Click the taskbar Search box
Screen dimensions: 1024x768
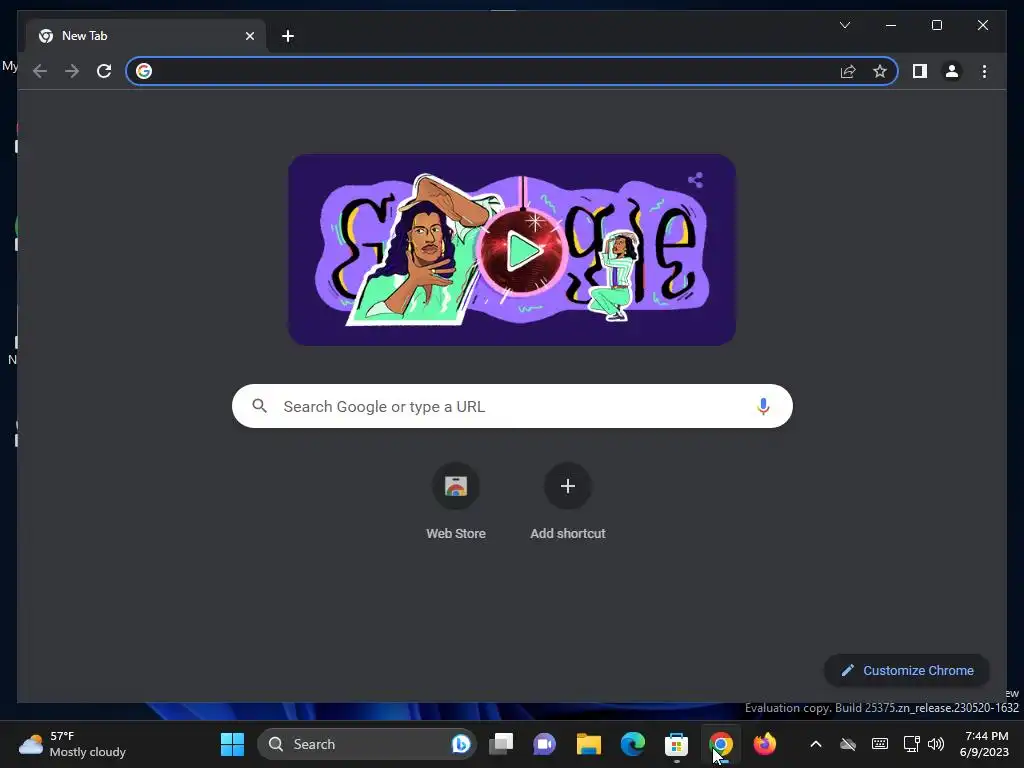[x=367, y=744]
